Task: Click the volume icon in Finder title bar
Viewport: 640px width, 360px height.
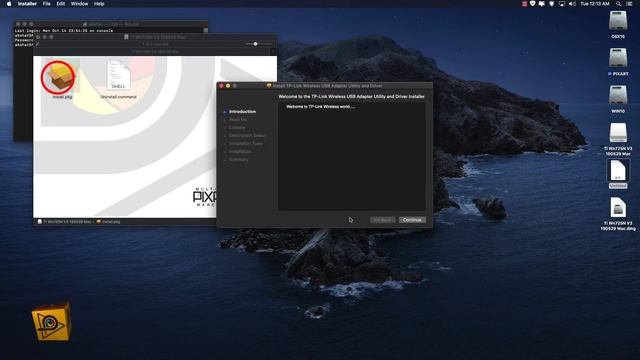Action: click(127, 37)
